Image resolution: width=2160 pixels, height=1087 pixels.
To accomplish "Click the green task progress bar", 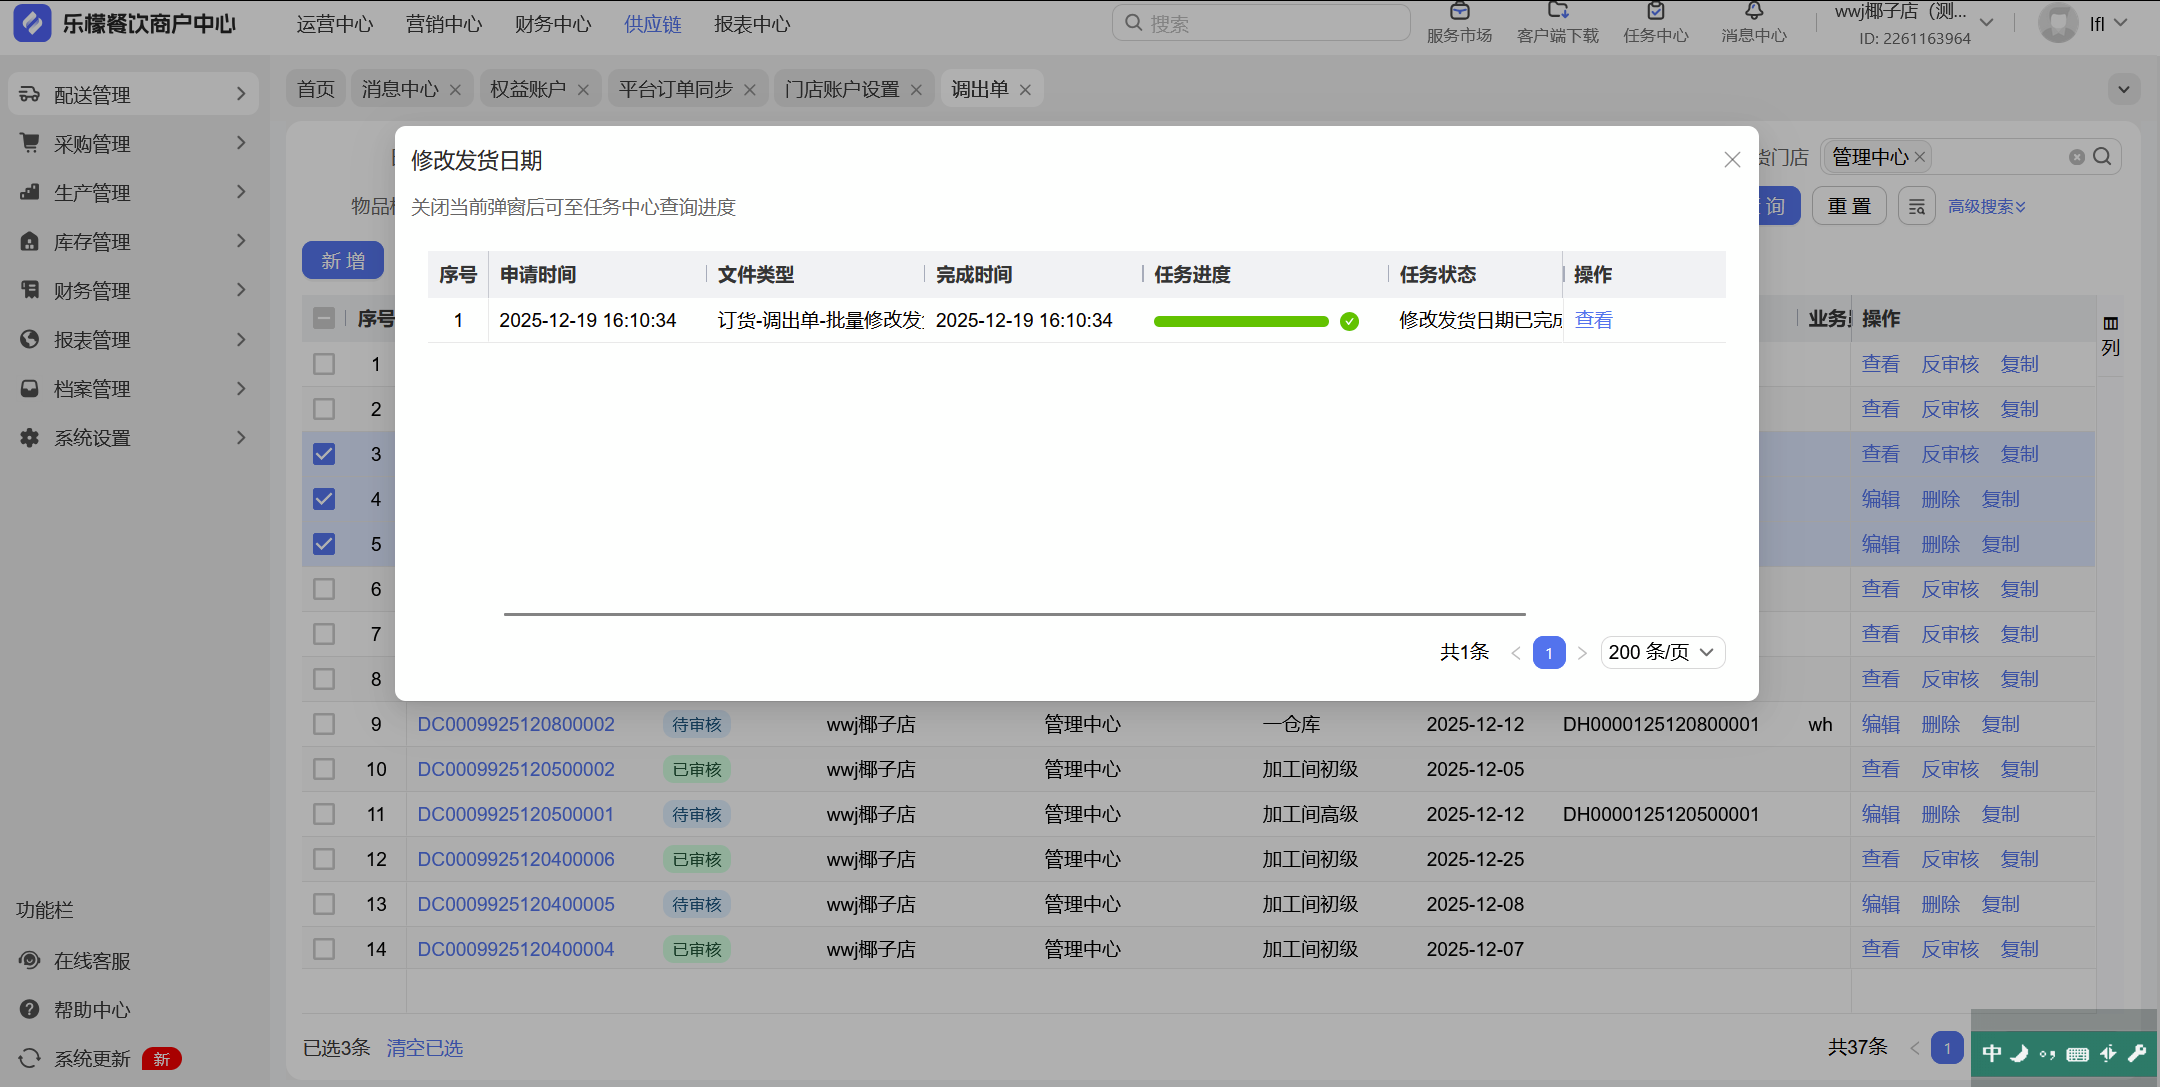I will [x=1240, y=321].
